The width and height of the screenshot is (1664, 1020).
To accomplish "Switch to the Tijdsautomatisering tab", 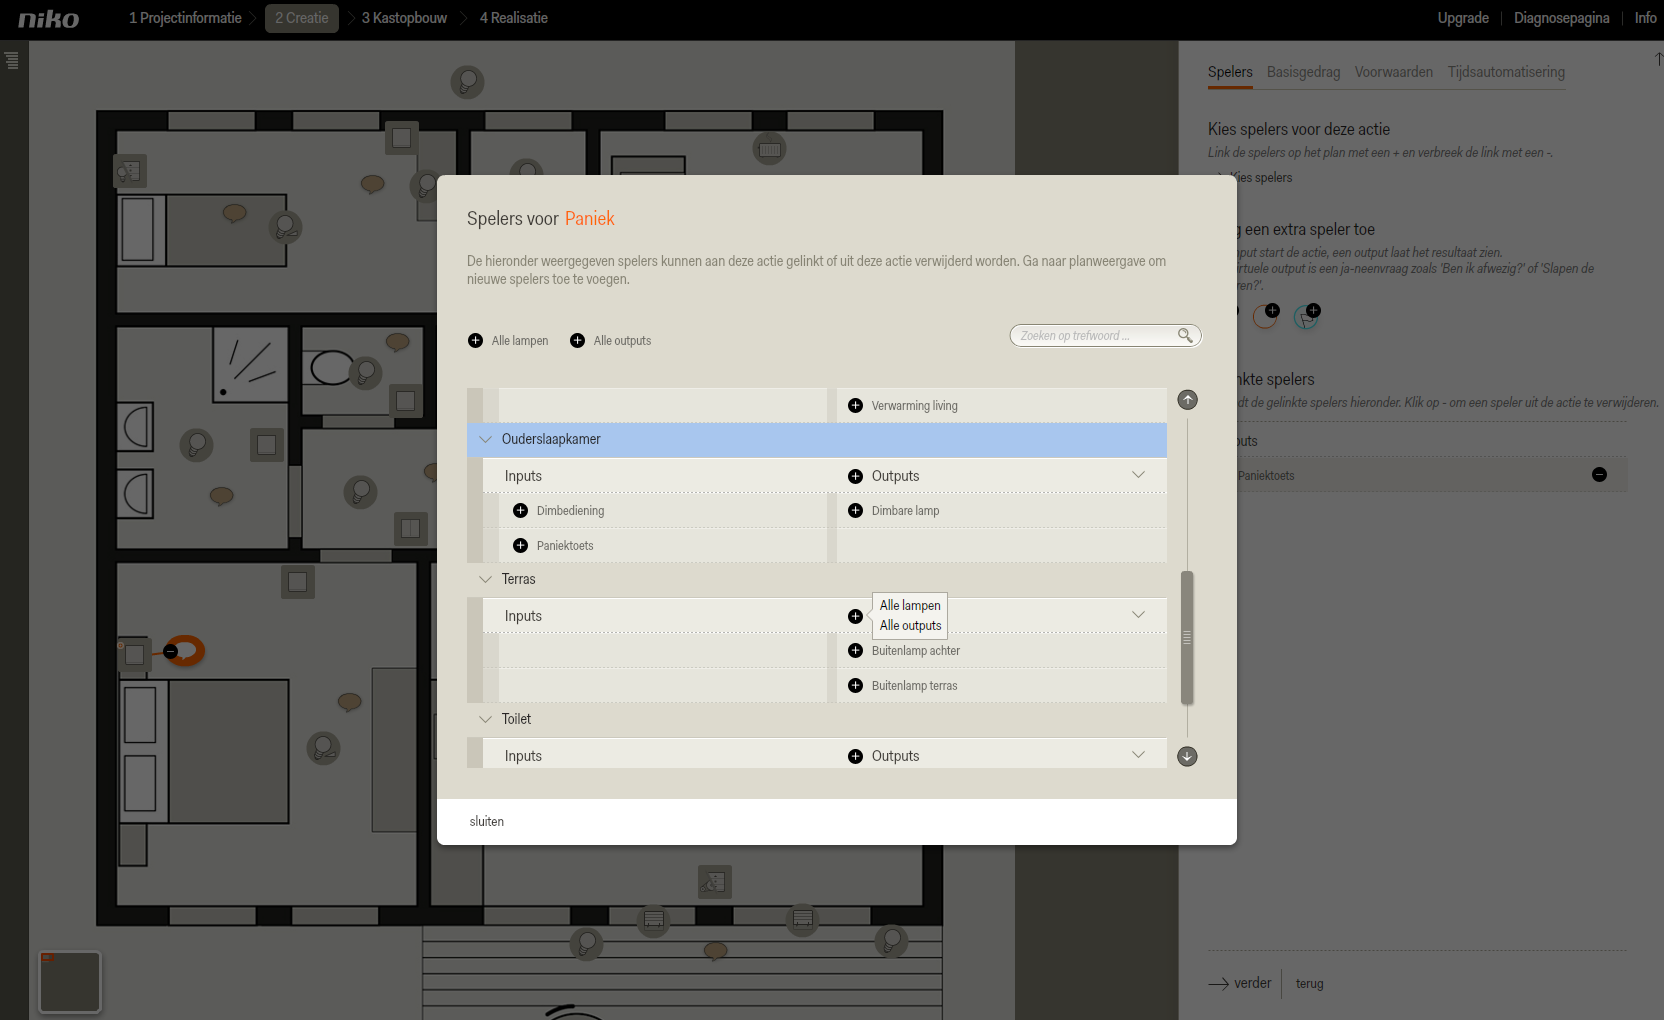I will click(x=1506, y=72).
